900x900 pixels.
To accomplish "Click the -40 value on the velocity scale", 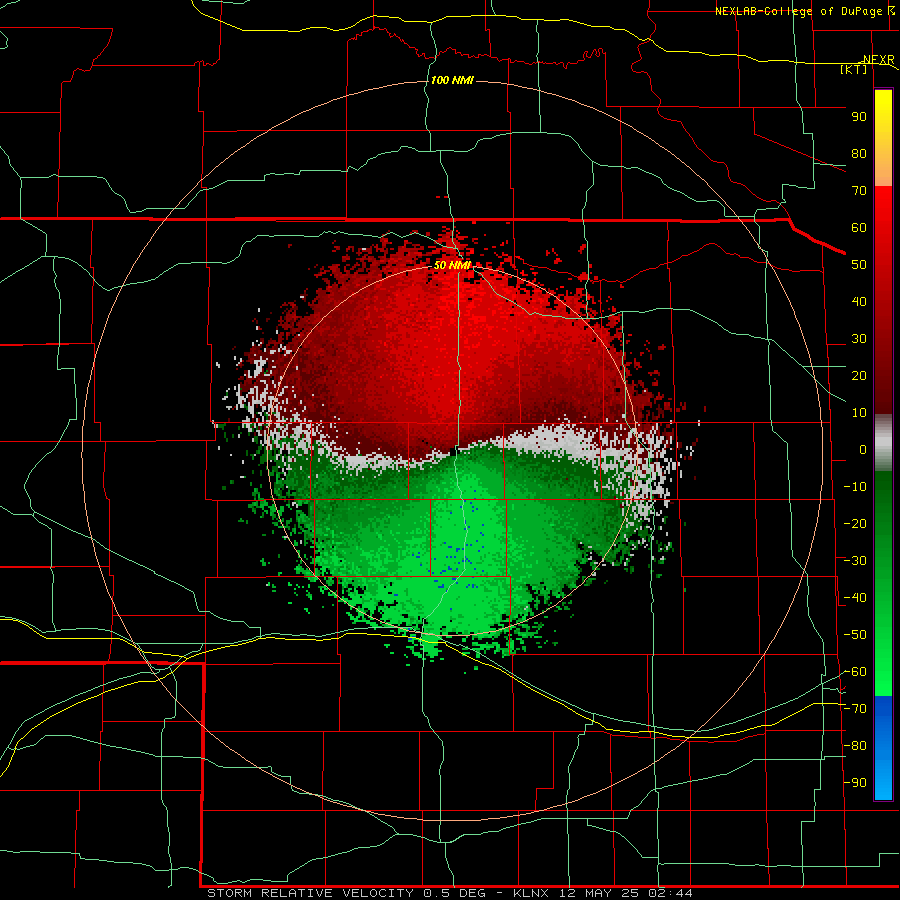I will pyautogui.click(x=855, y=598).
